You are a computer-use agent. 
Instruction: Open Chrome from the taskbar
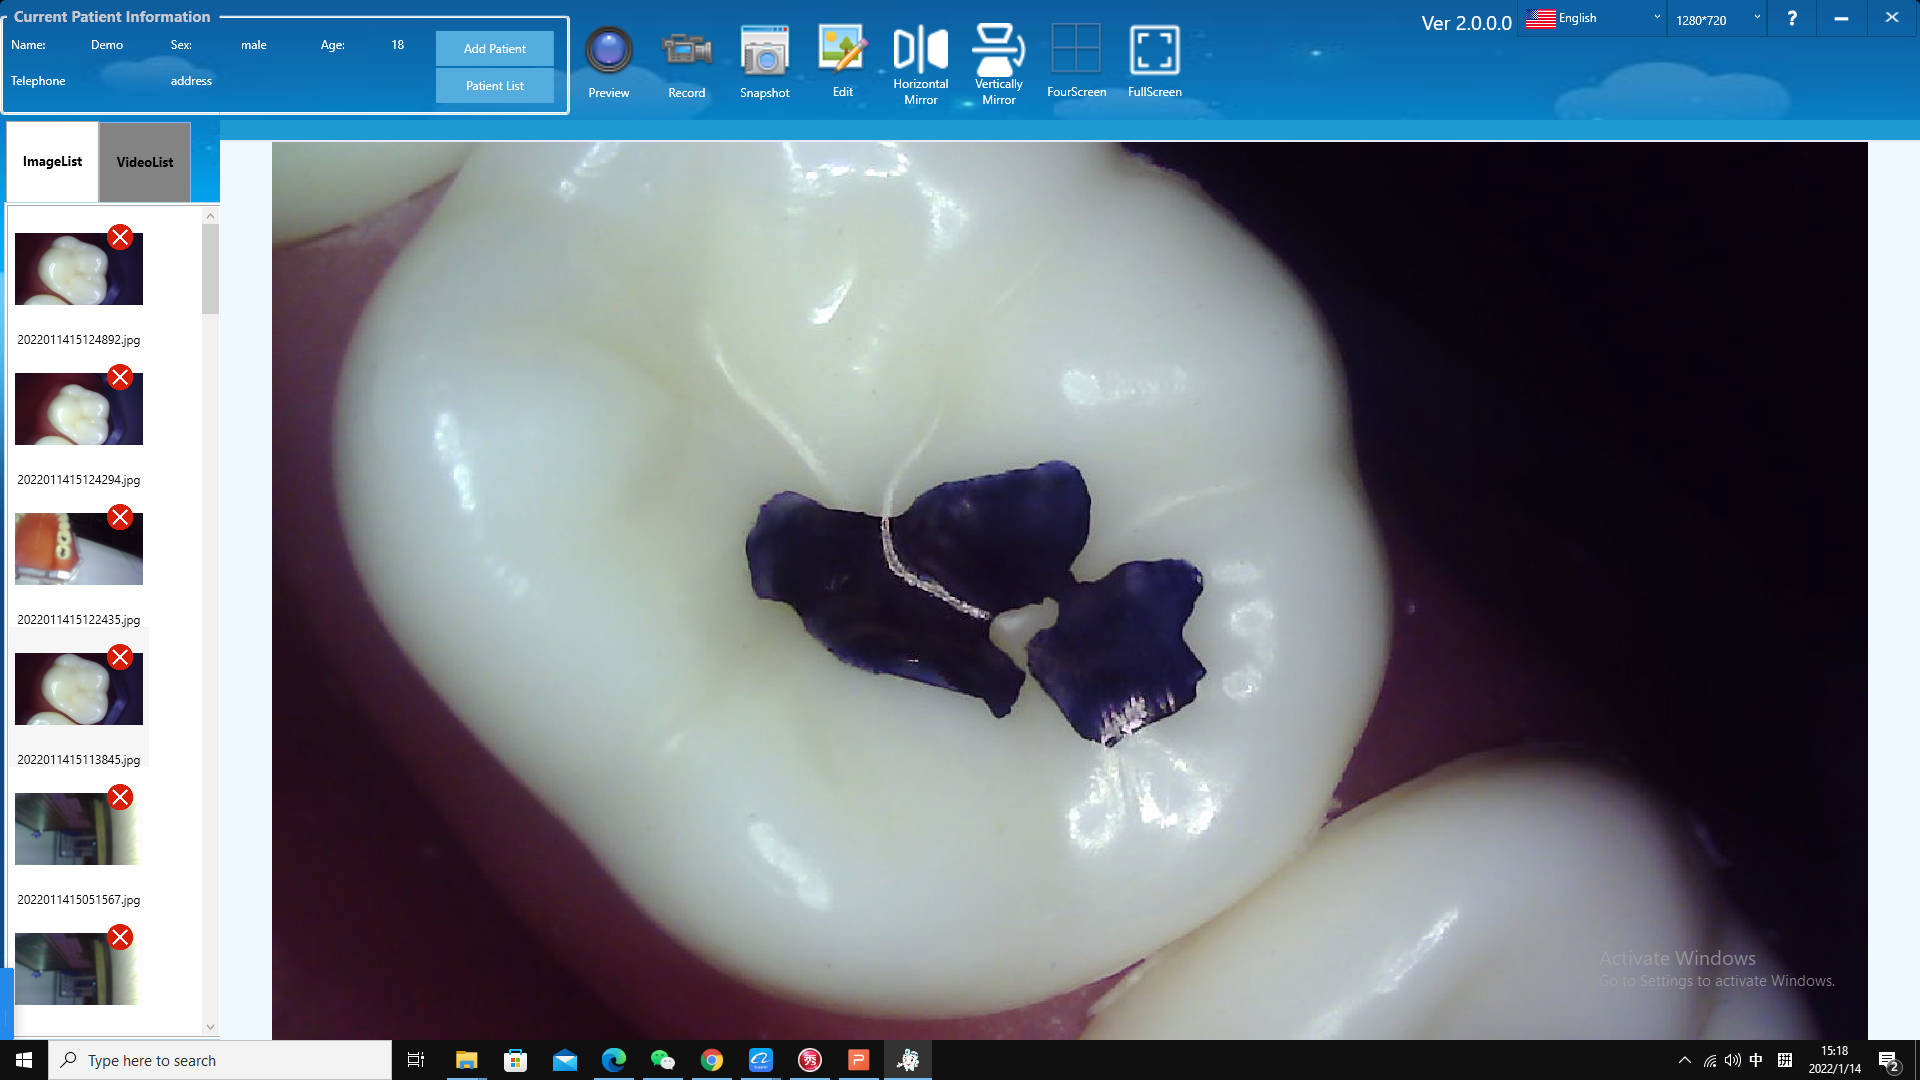[711, 1060]
